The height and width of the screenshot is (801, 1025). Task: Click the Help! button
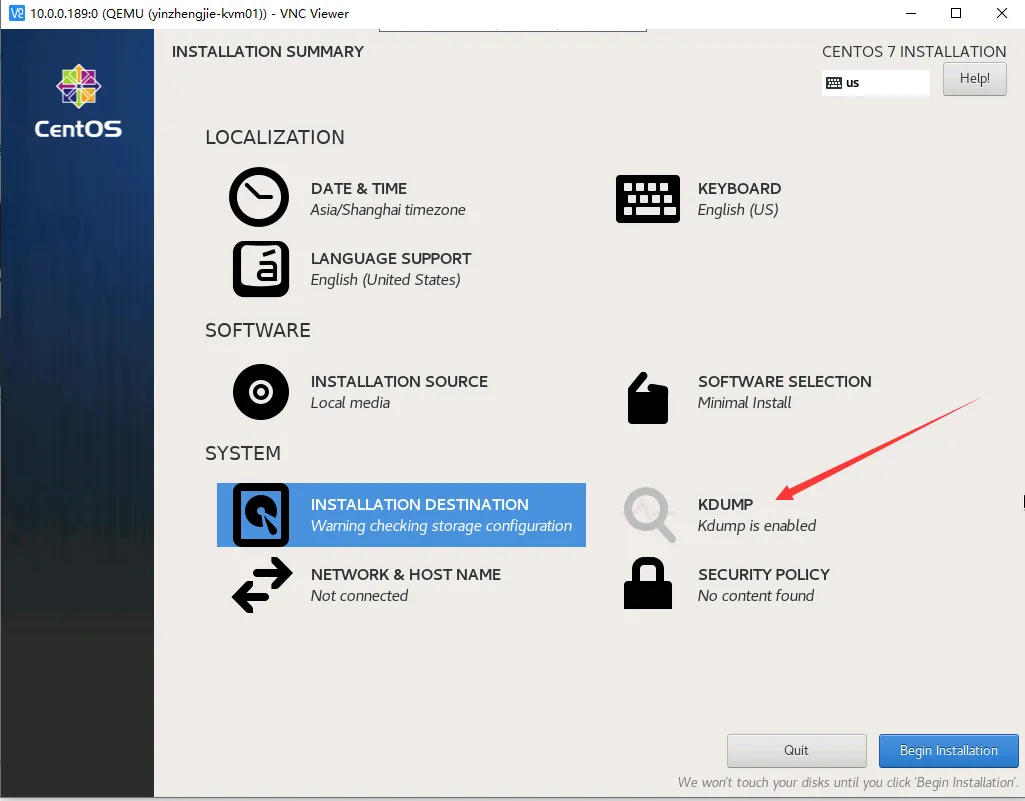[x=975, y=78]
